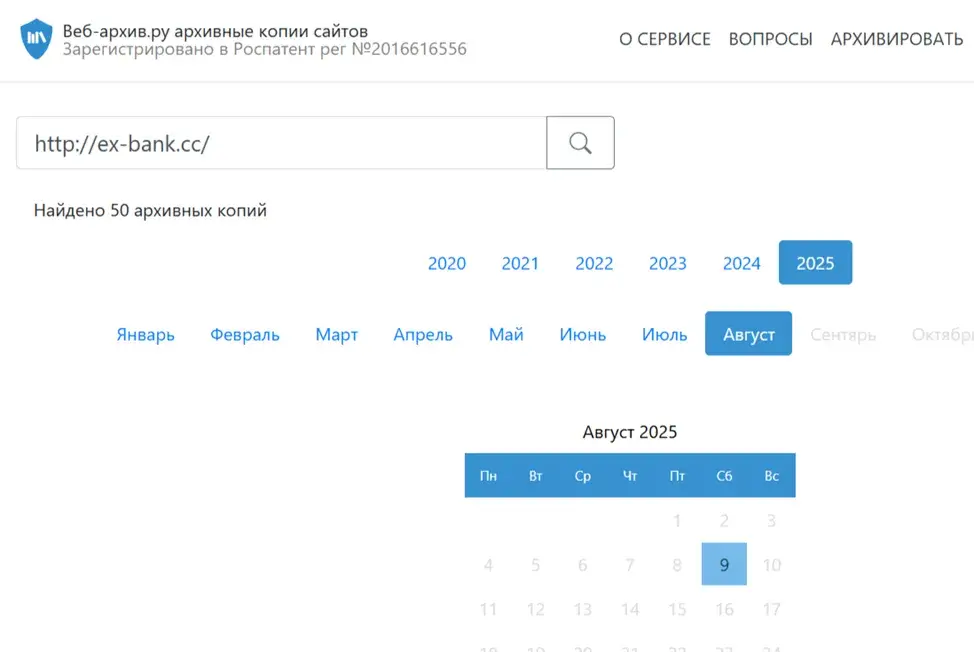Switch to month Июнь
The image size is (974, 652).
click(583, 334)
